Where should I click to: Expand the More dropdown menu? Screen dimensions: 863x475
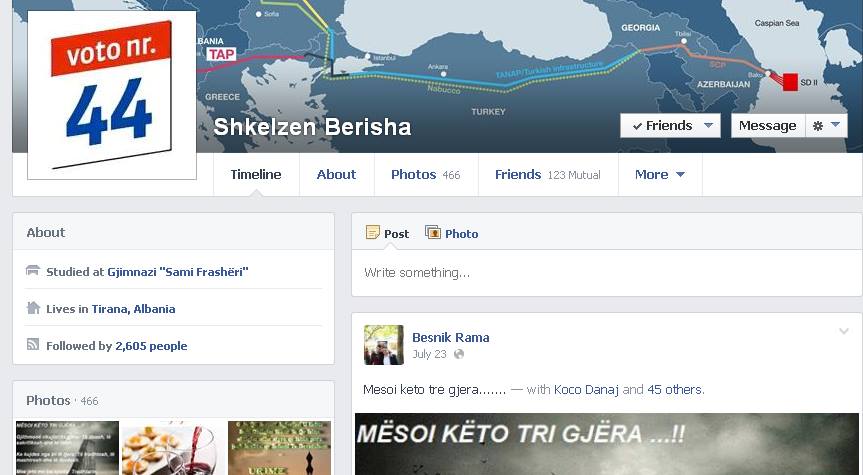(659, 174)
